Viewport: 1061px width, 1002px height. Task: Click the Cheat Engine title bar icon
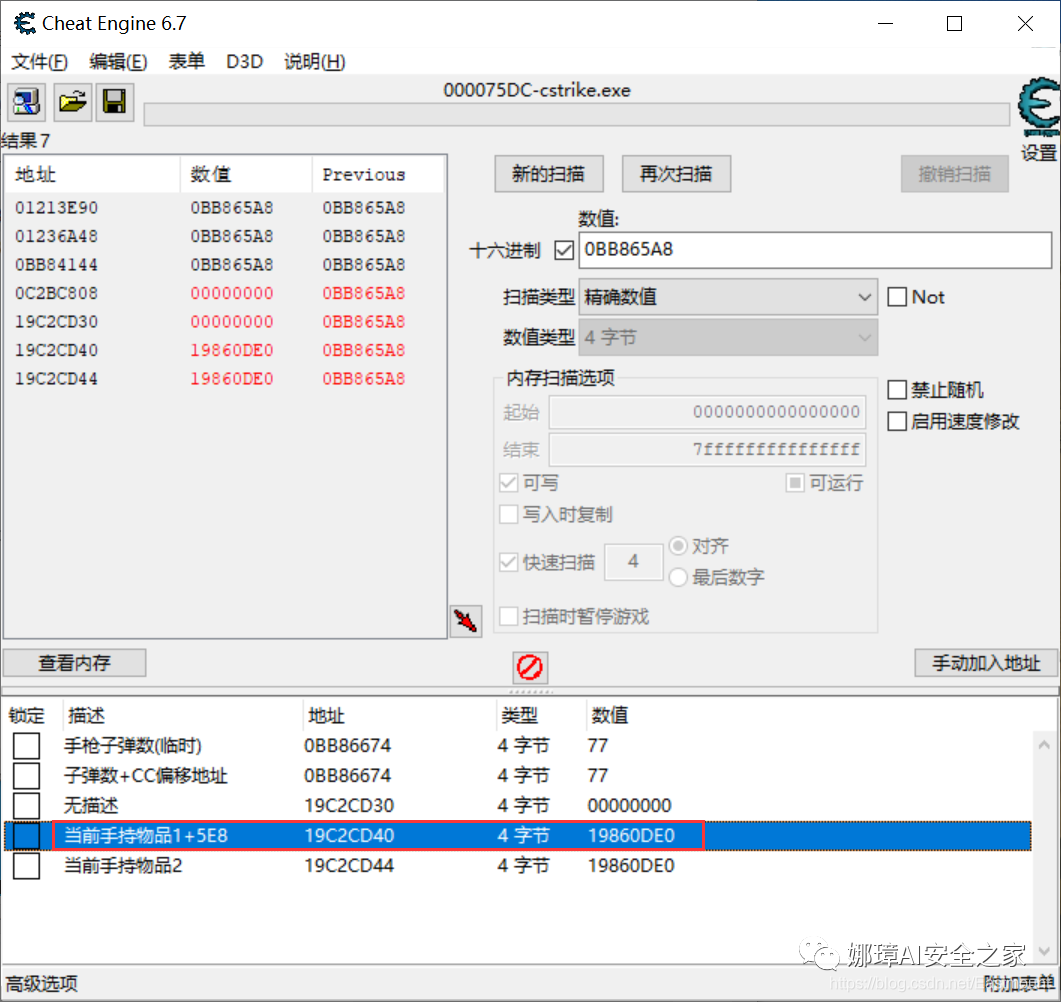[x=25, y=24]
